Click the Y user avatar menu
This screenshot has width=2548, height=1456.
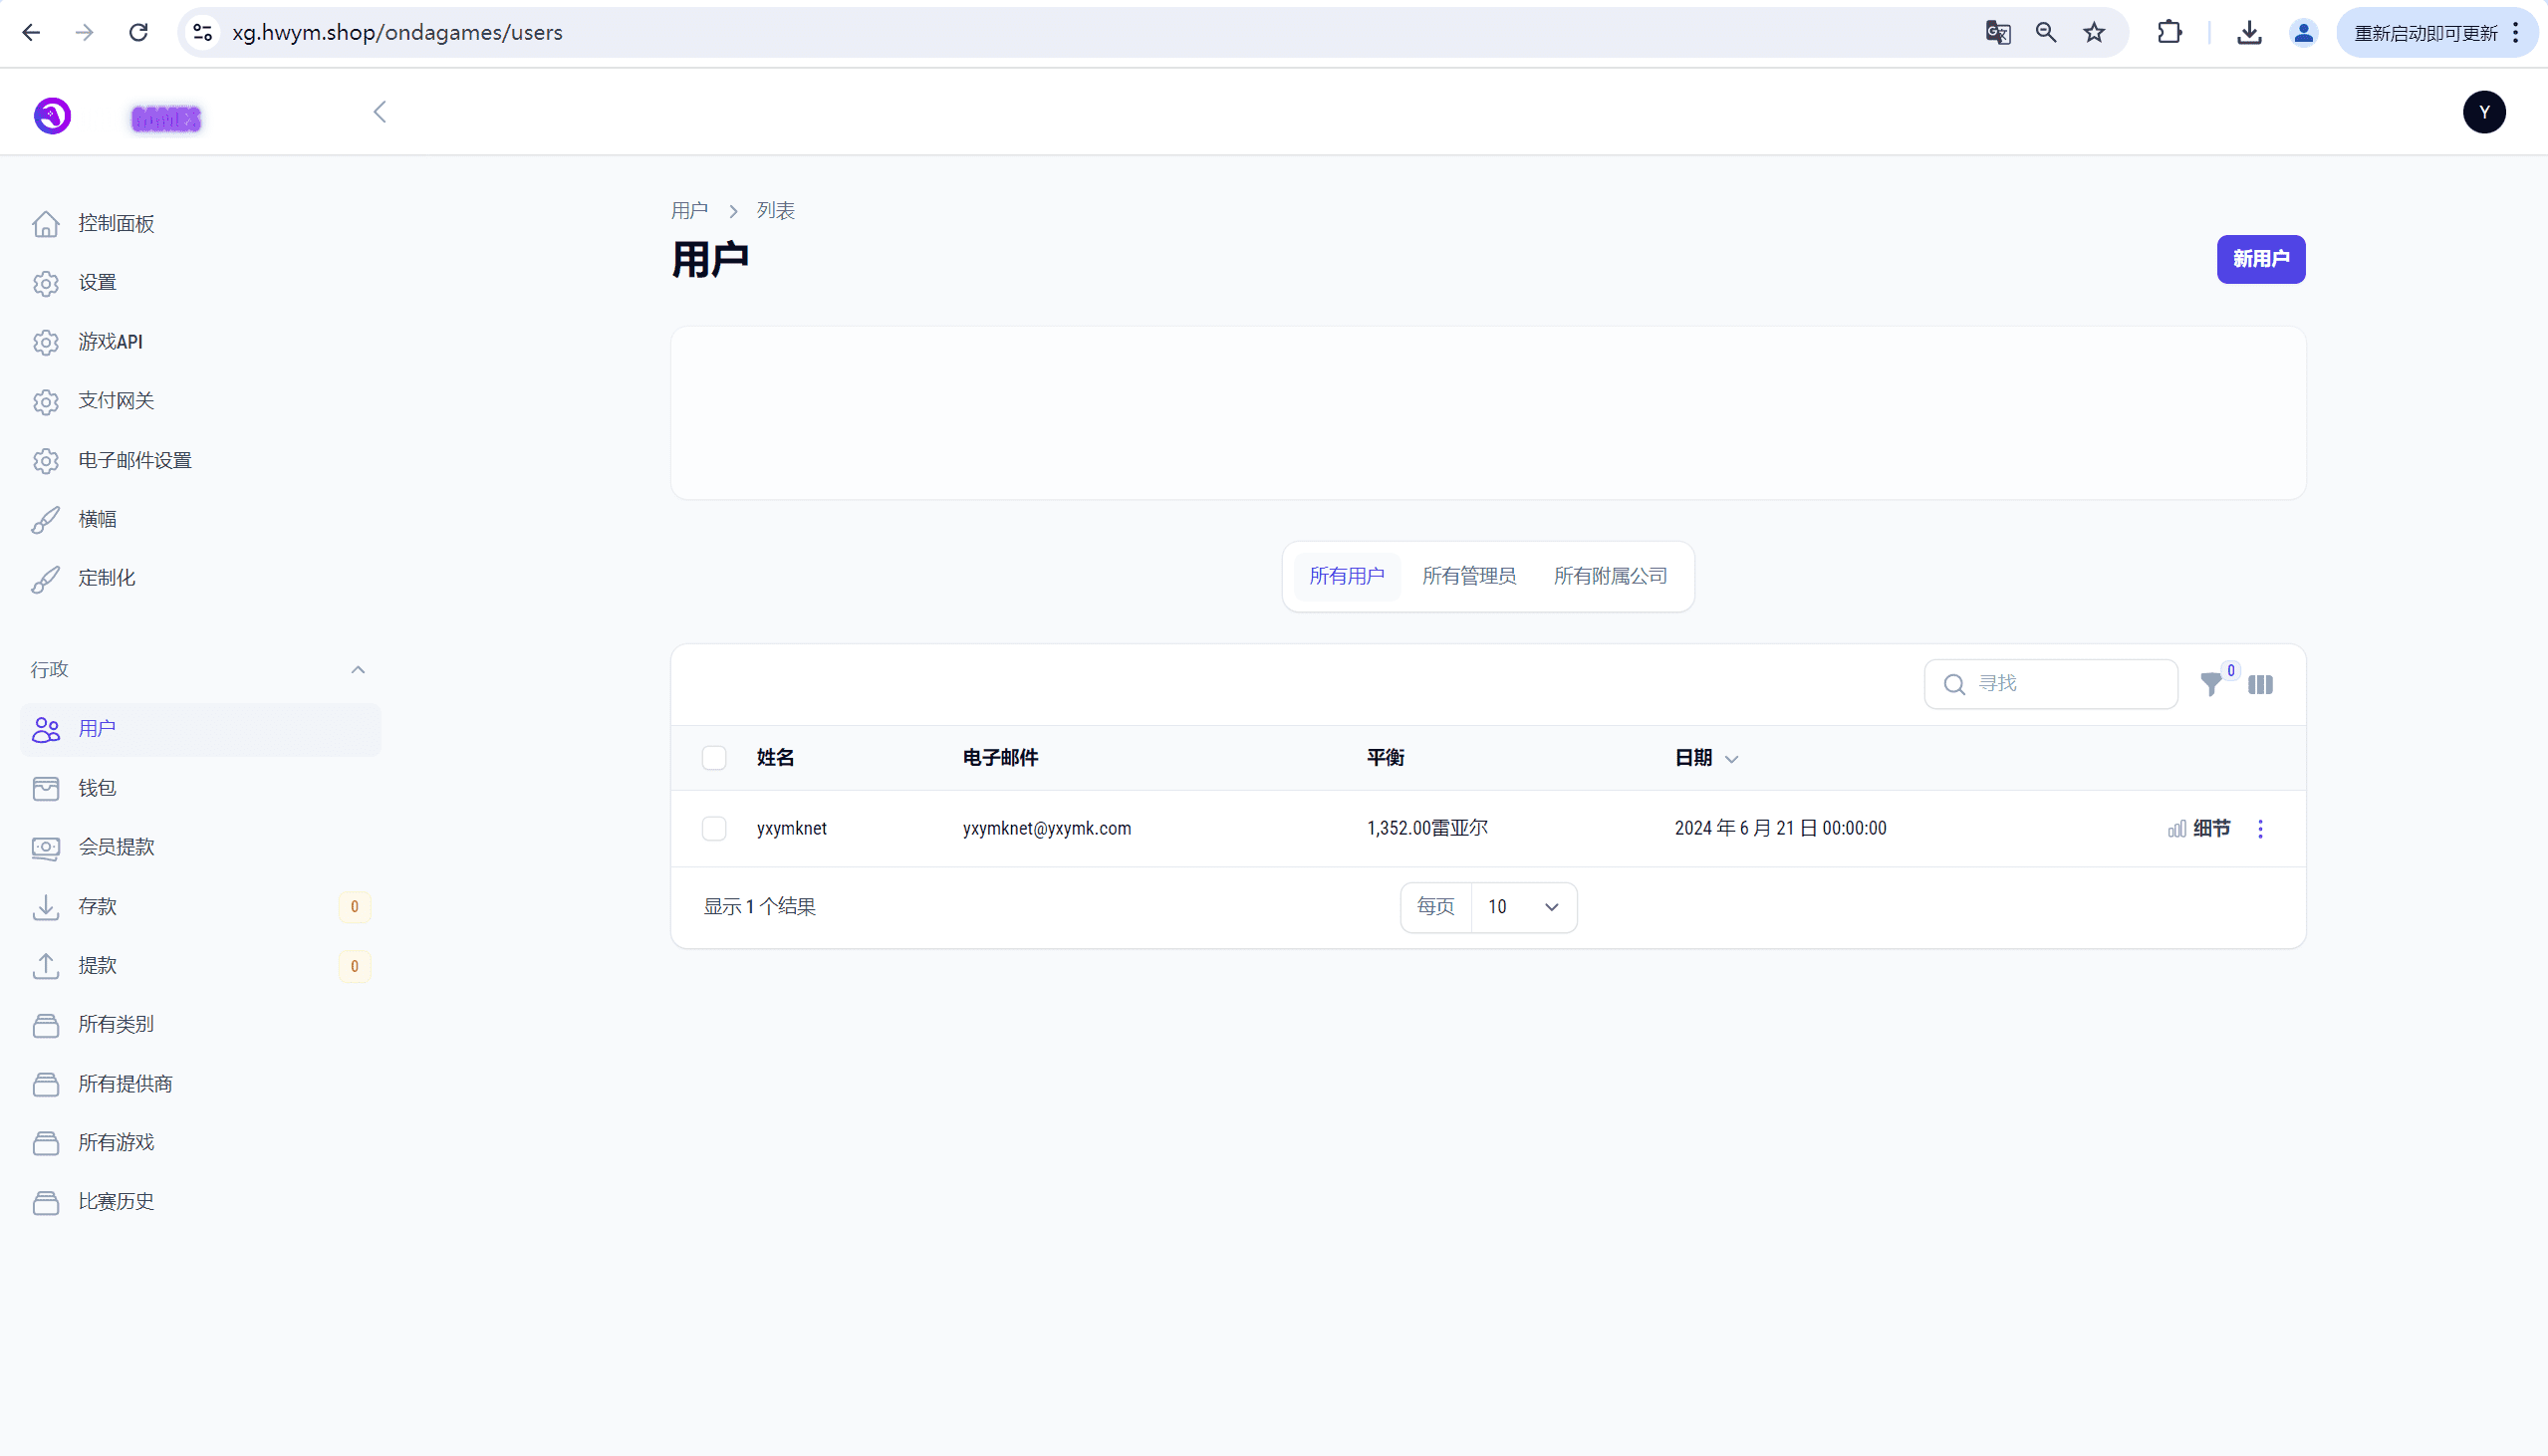2483,112
